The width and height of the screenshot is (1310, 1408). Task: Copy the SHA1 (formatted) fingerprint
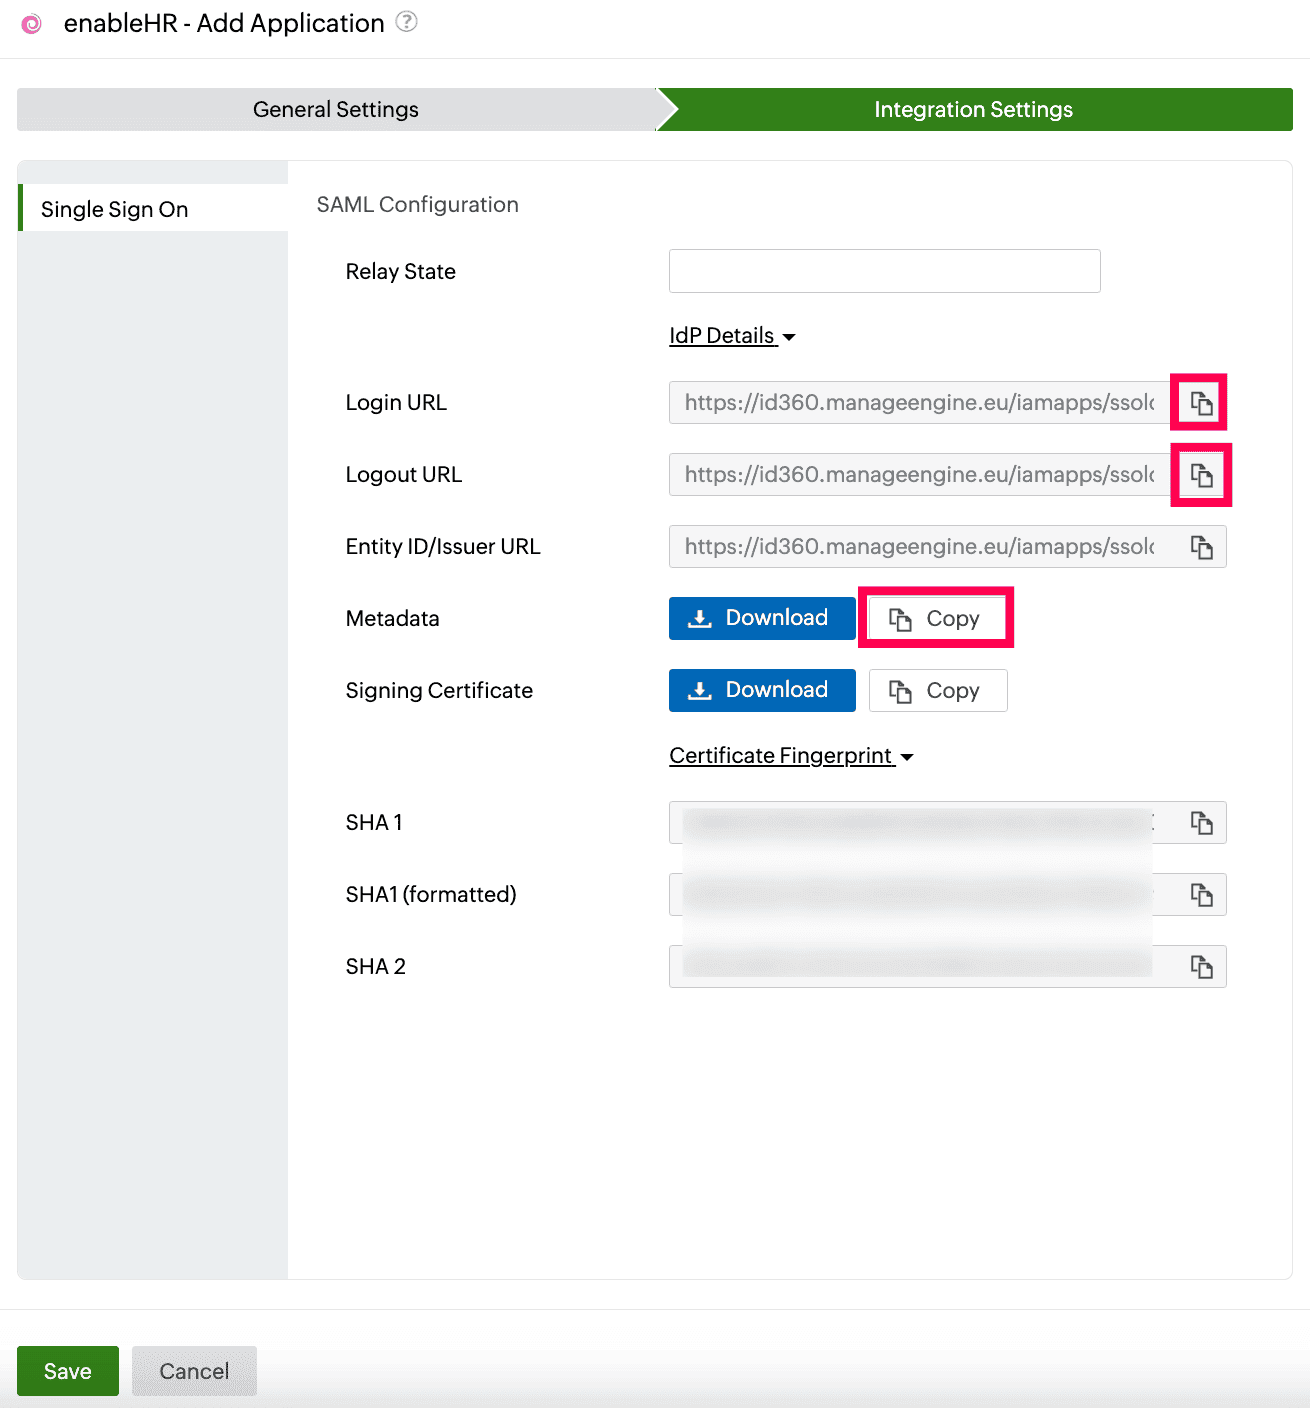tap(1201, 895)
